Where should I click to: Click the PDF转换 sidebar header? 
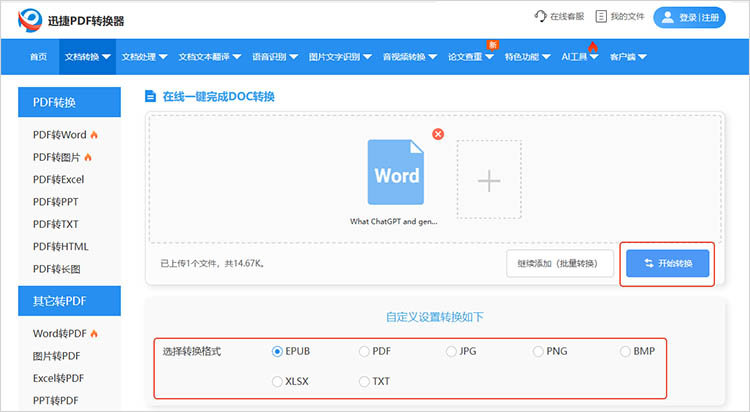(69, 102)
